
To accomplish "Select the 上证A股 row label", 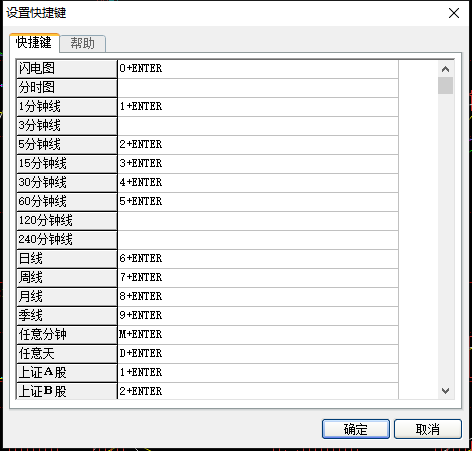I will [x=67, y=373].
